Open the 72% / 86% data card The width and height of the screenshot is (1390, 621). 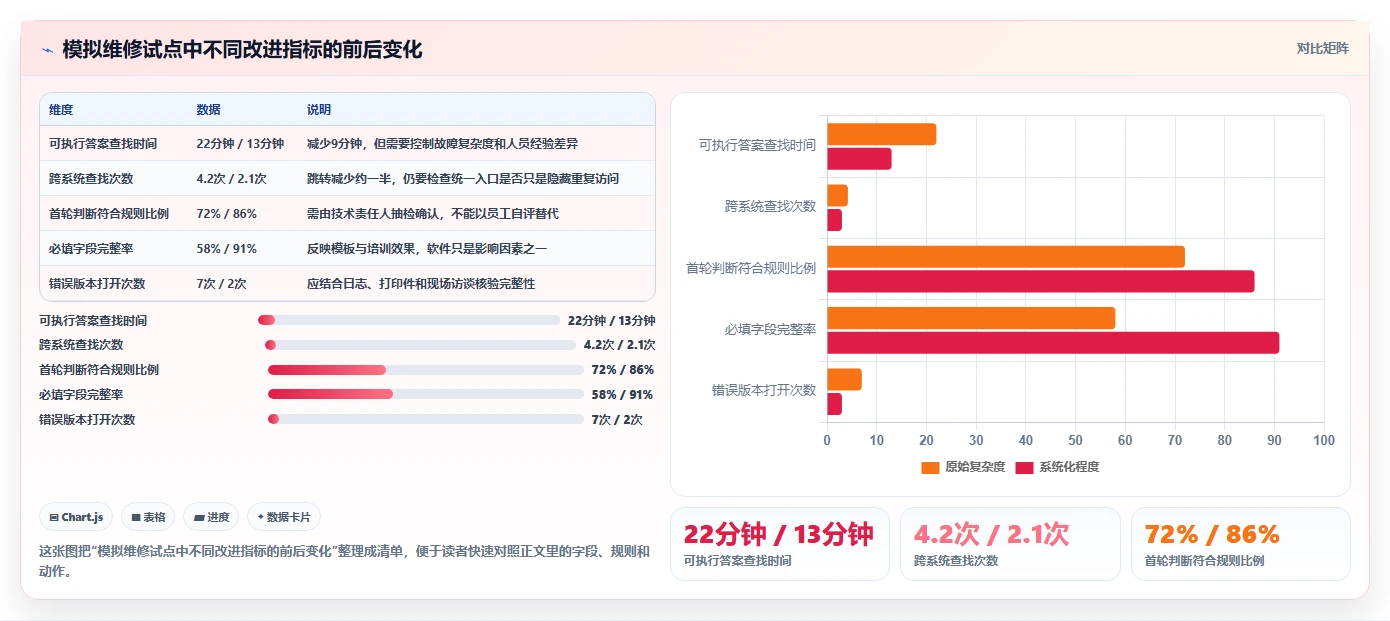click(x=1240, y=544)
